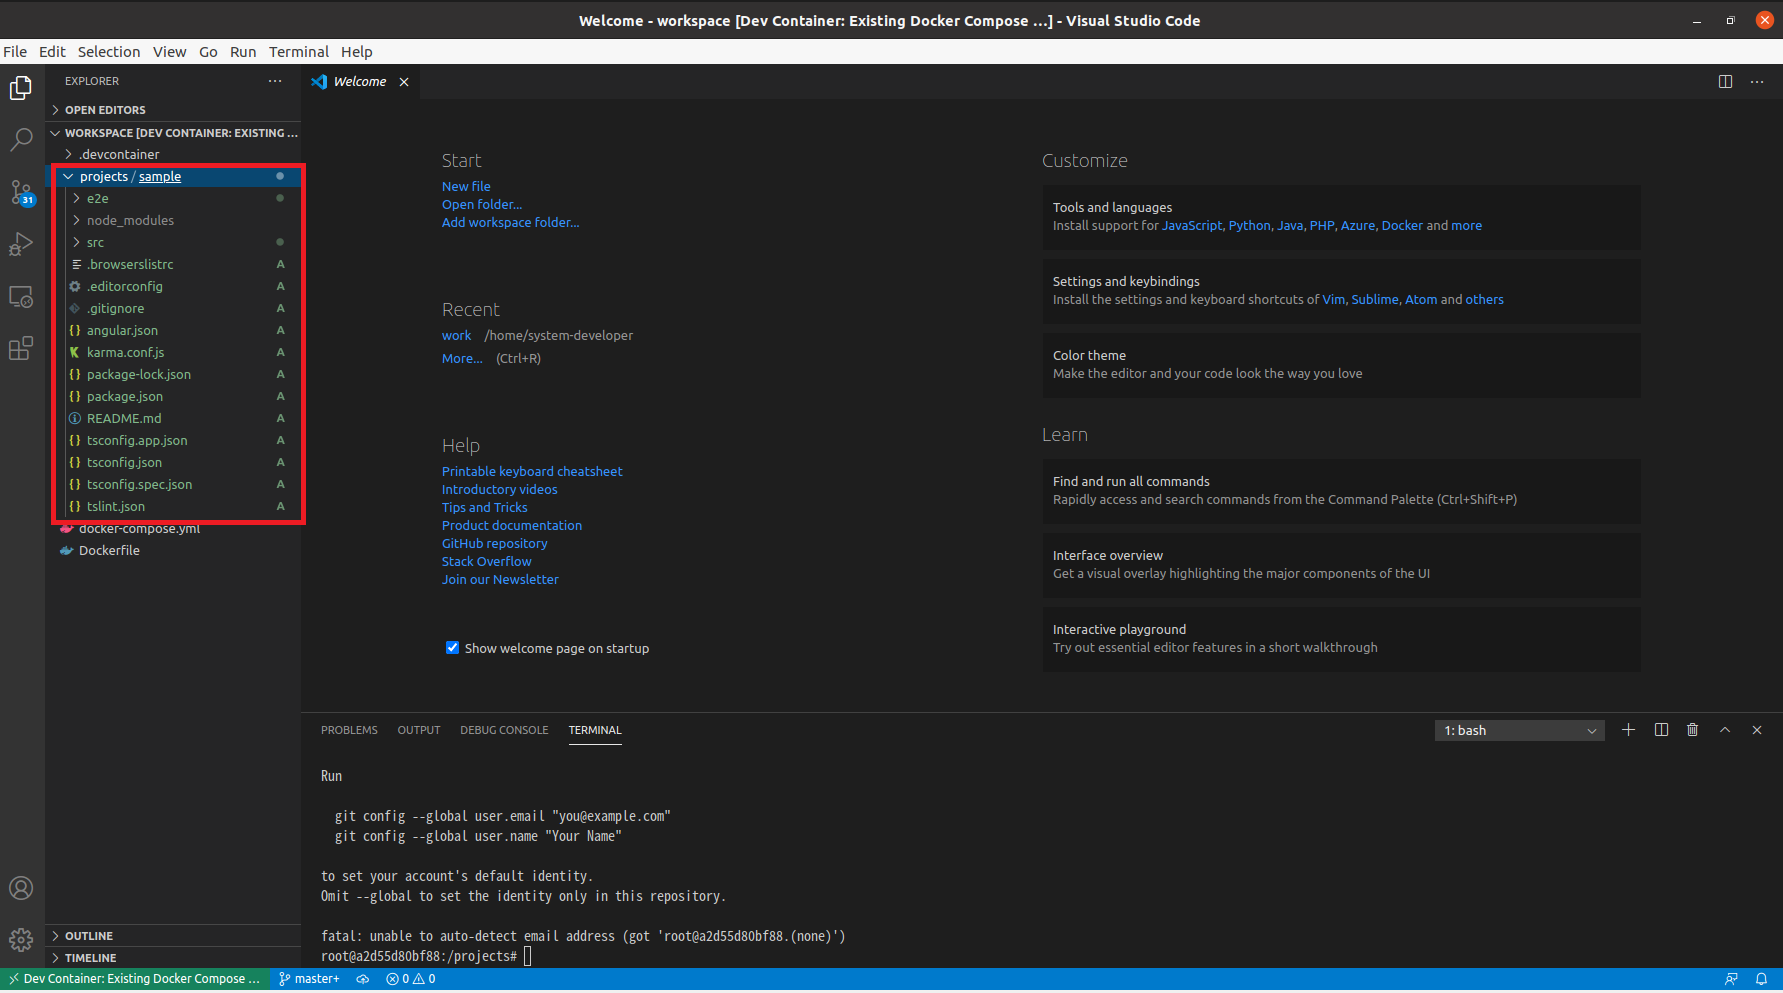Toggle Show welcome page on startup checkbox
Screen dimensions: 1783x993
click(452, 648)
